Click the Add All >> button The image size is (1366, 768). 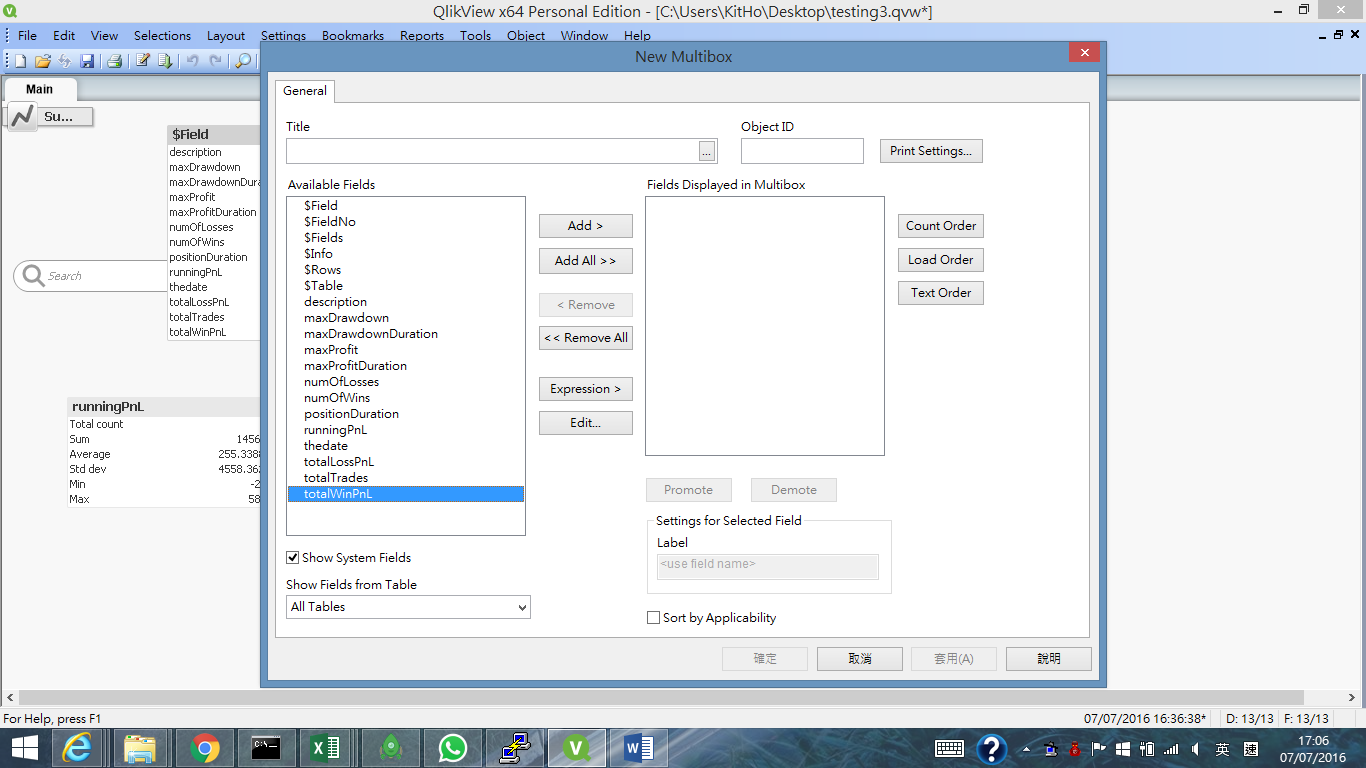coord(586,261)
